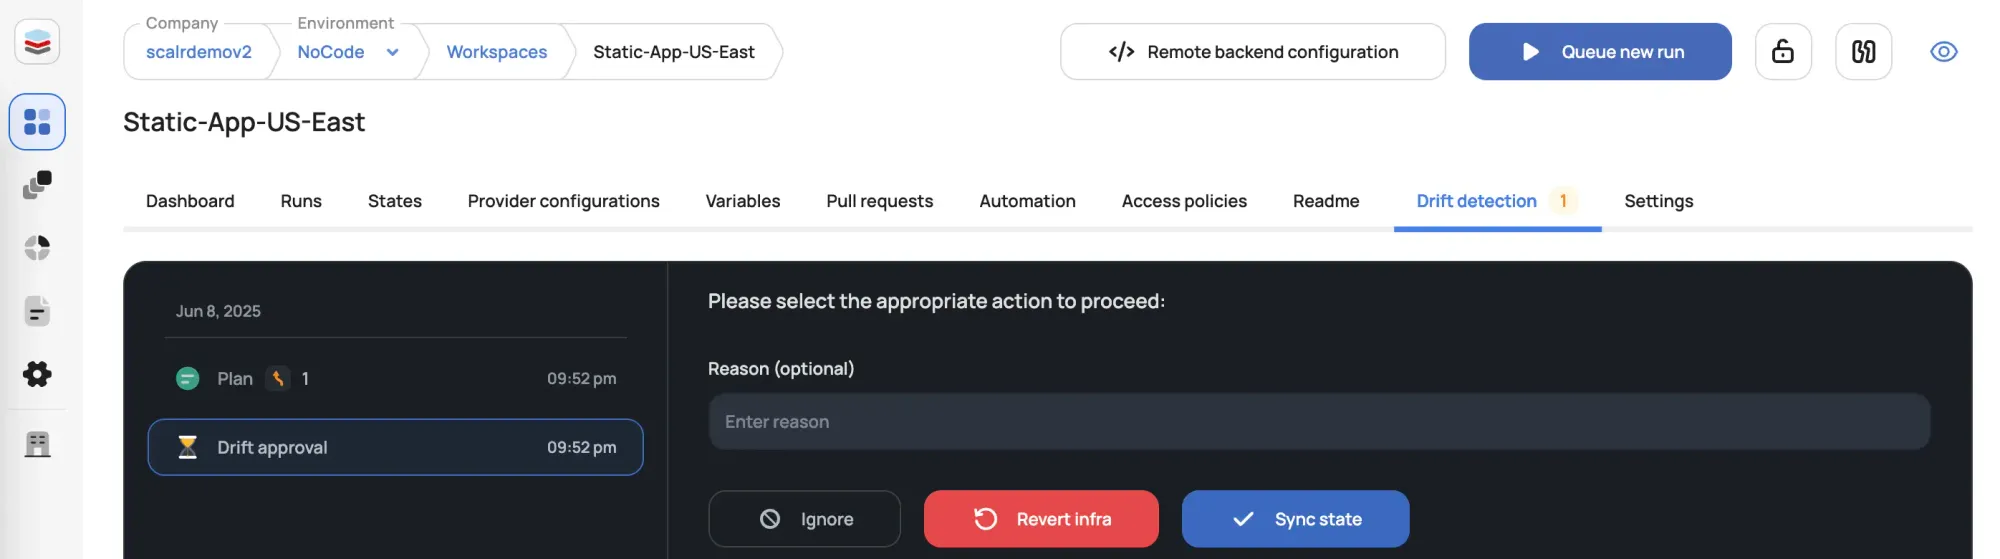Screen dimensions: 2000x559
Task: Click the Revert infra button
Action: 1041,519
